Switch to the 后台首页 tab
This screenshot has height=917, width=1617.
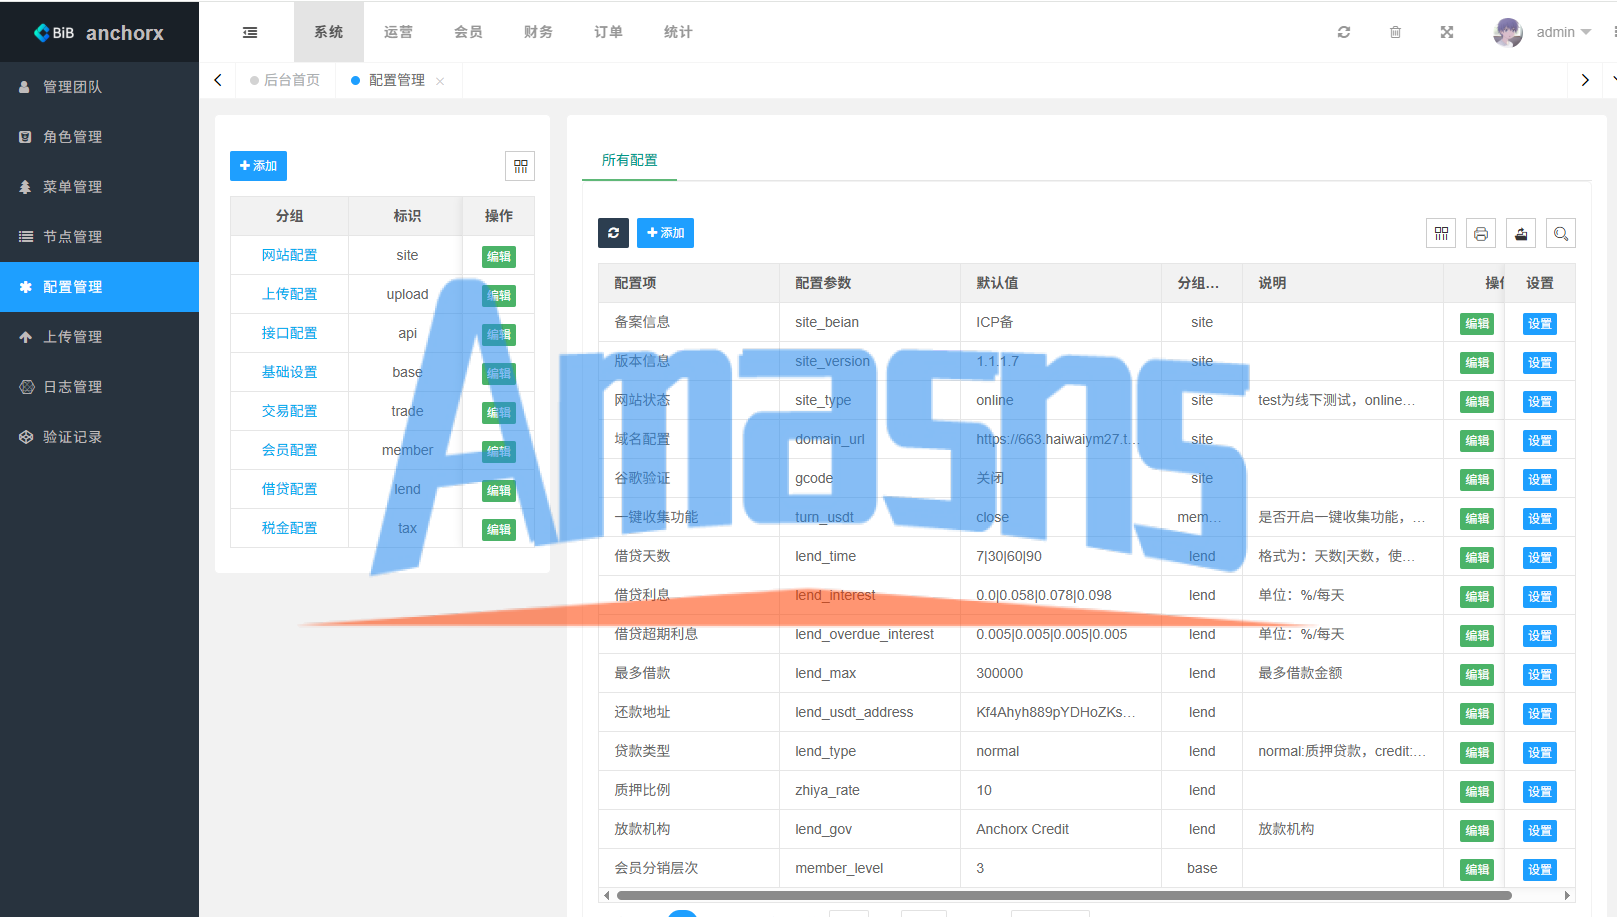[x=285, y=80]
